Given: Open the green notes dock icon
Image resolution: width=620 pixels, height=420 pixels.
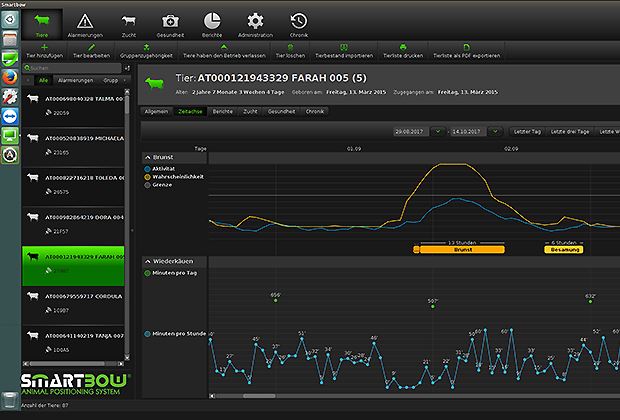Looking at the screenshot, I should pos(10,58).
